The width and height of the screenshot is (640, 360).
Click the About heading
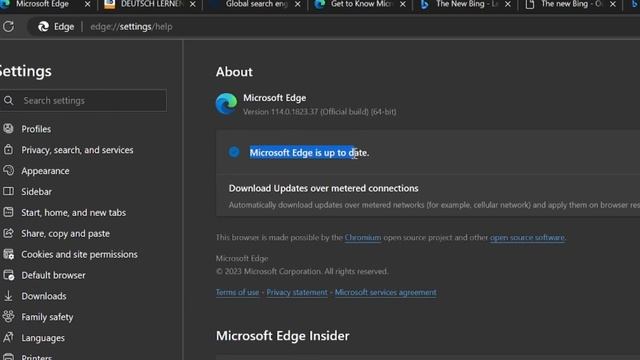(234, 72)
